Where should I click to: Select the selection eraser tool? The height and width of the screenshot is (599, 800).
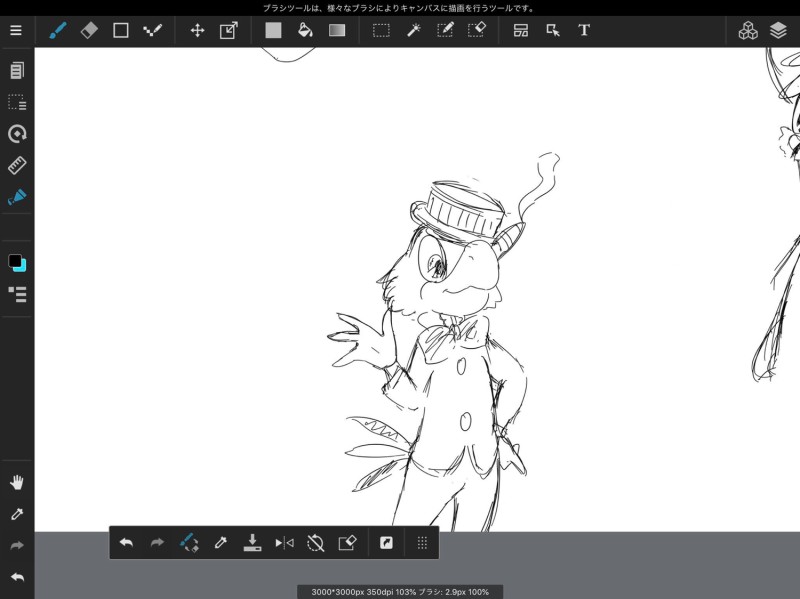(x=477, y=31)
